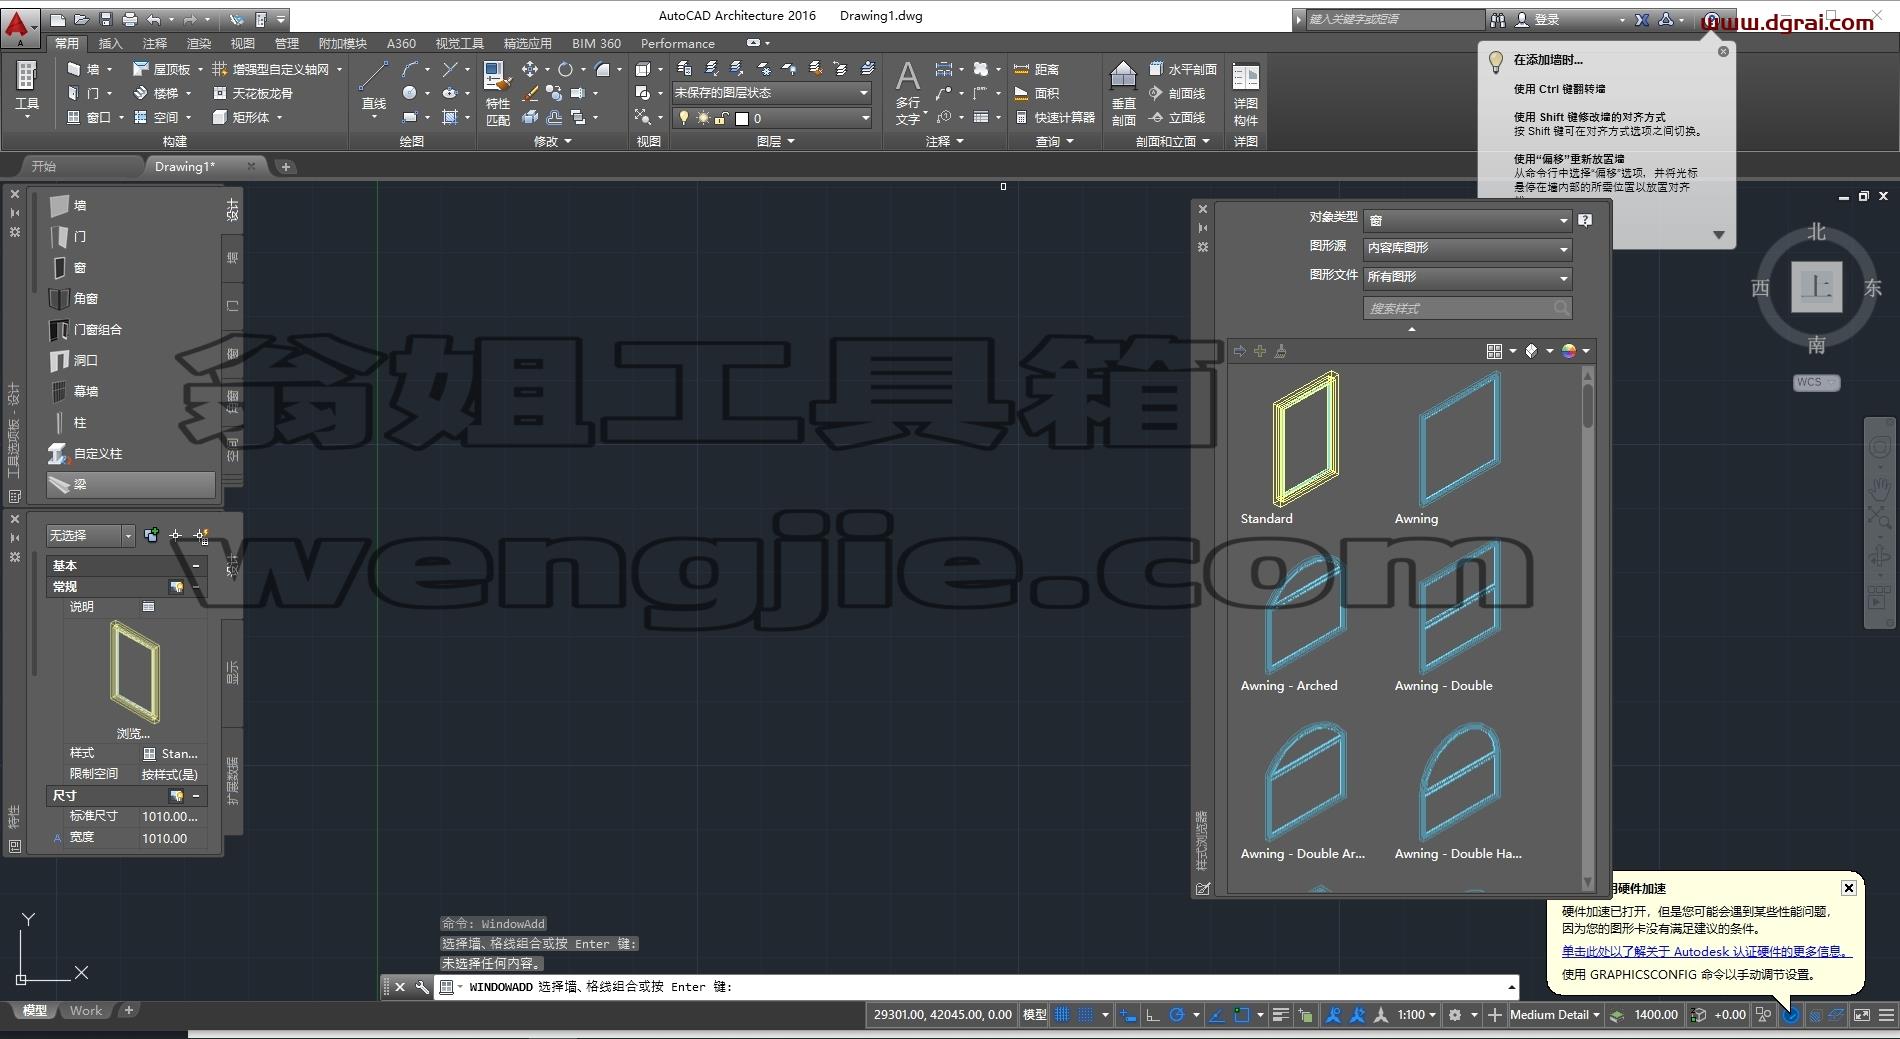Open the 对象类型 object type dropdown
This screenshot has width=1900, height=1039.
point(1468,220)
